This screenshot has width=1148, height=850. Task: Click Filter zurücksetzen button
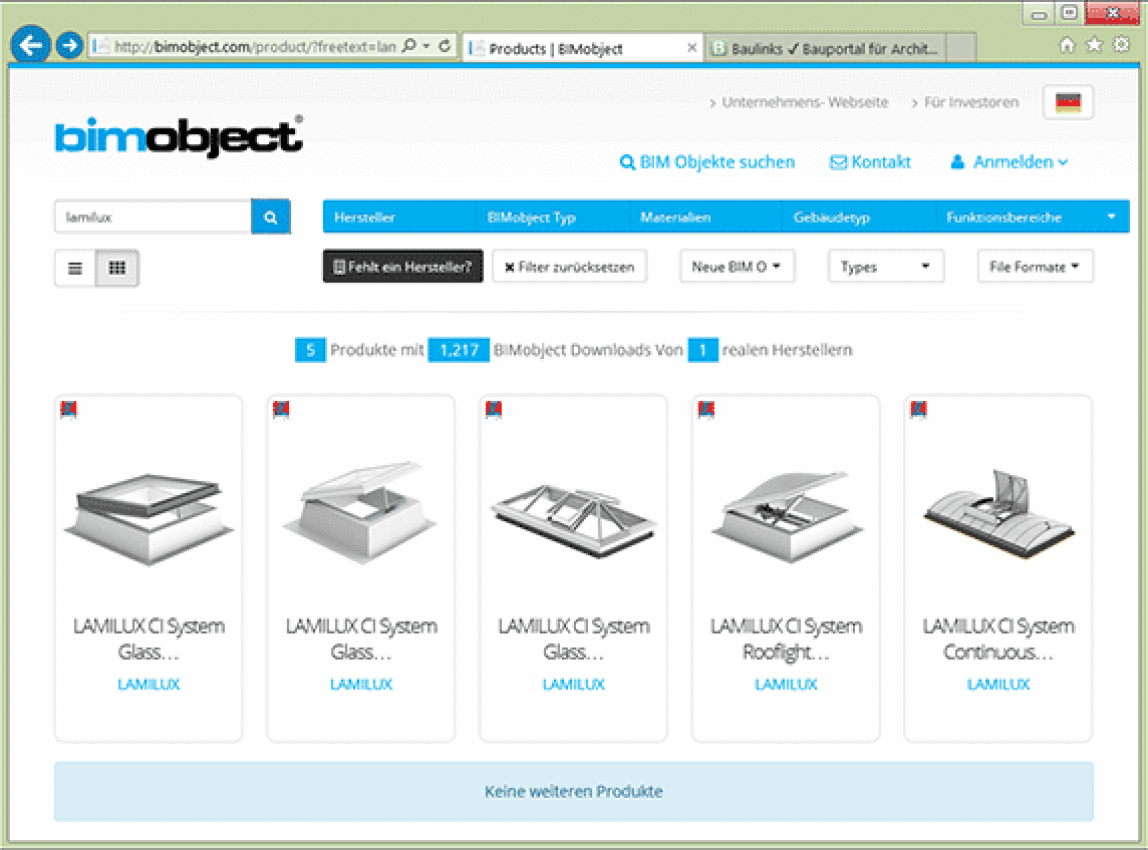pos(570,266)
